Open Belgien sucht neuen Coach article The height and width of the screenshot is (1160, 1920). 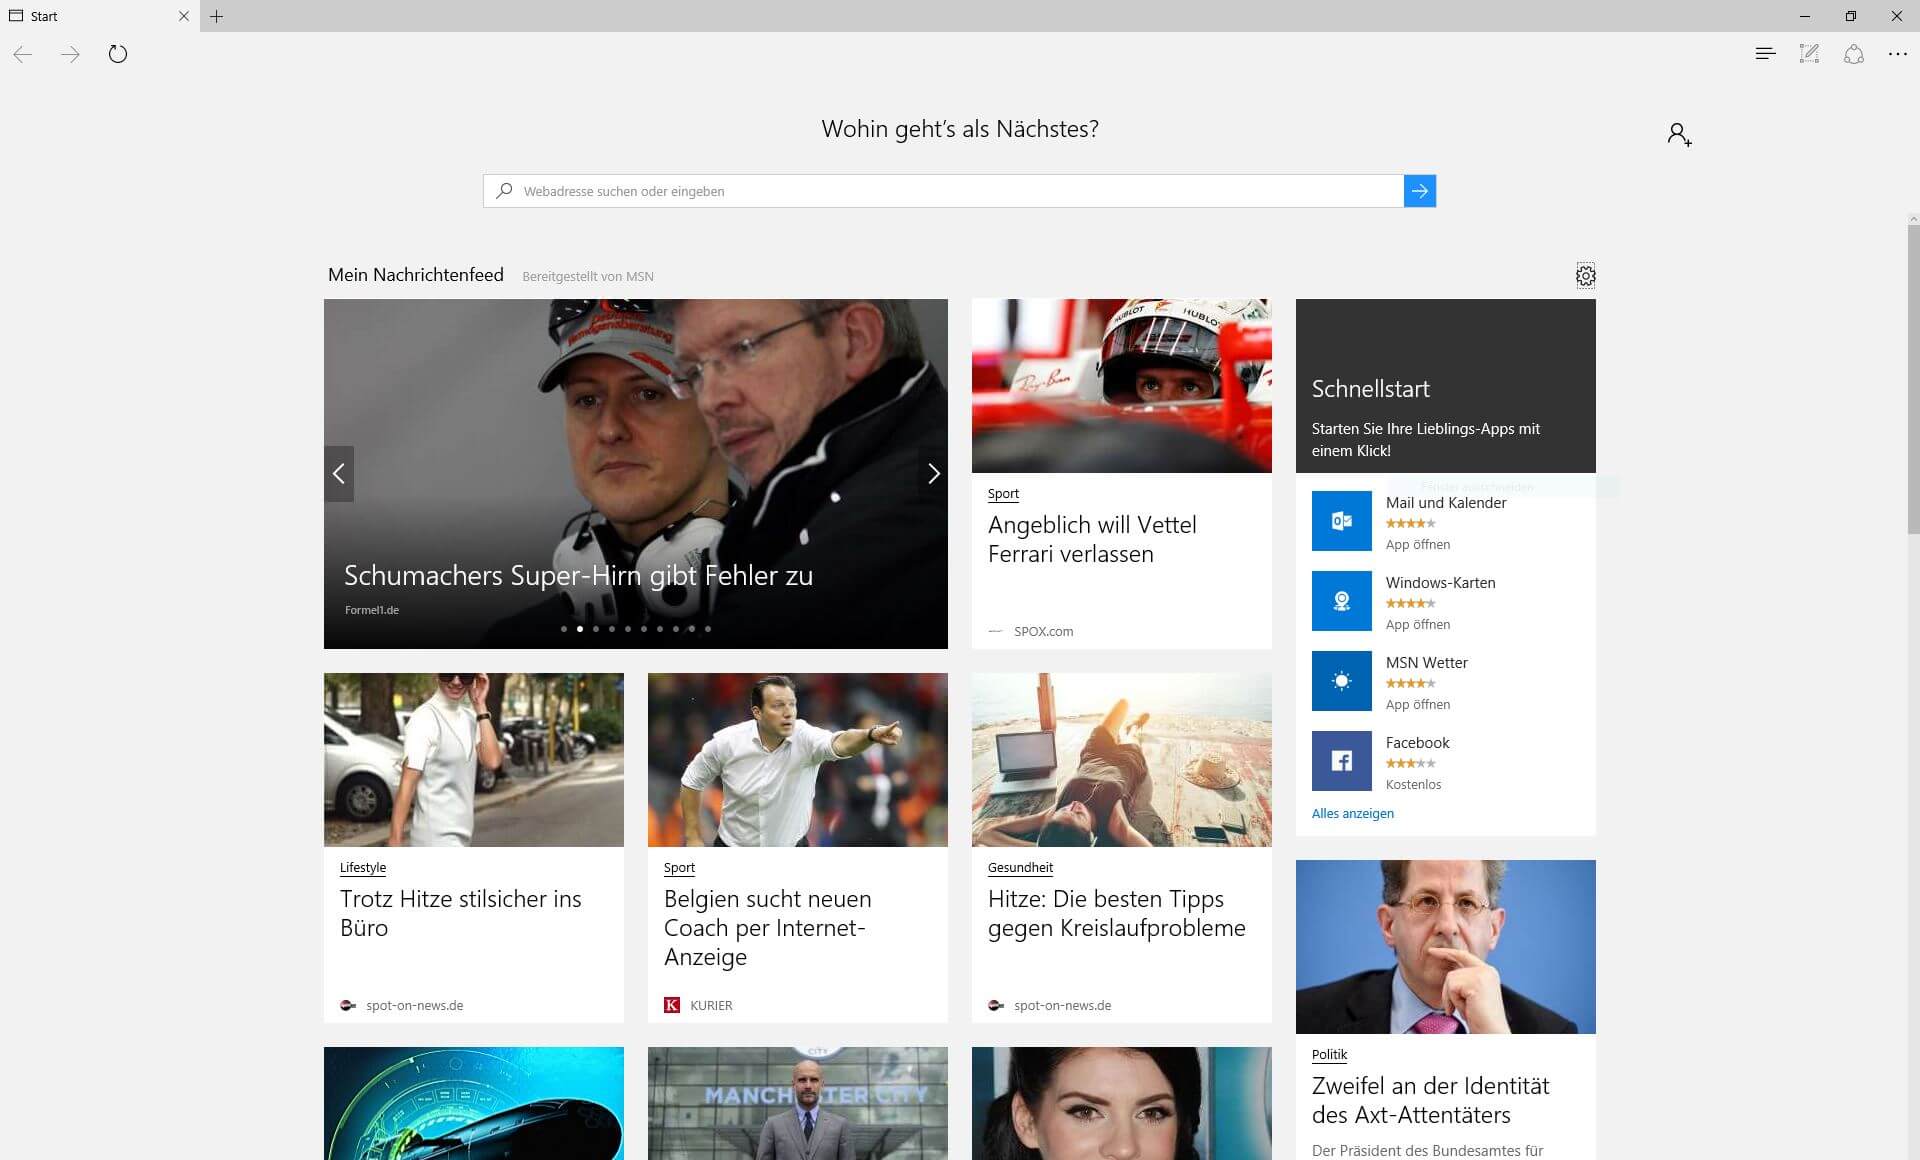point(767,928)
